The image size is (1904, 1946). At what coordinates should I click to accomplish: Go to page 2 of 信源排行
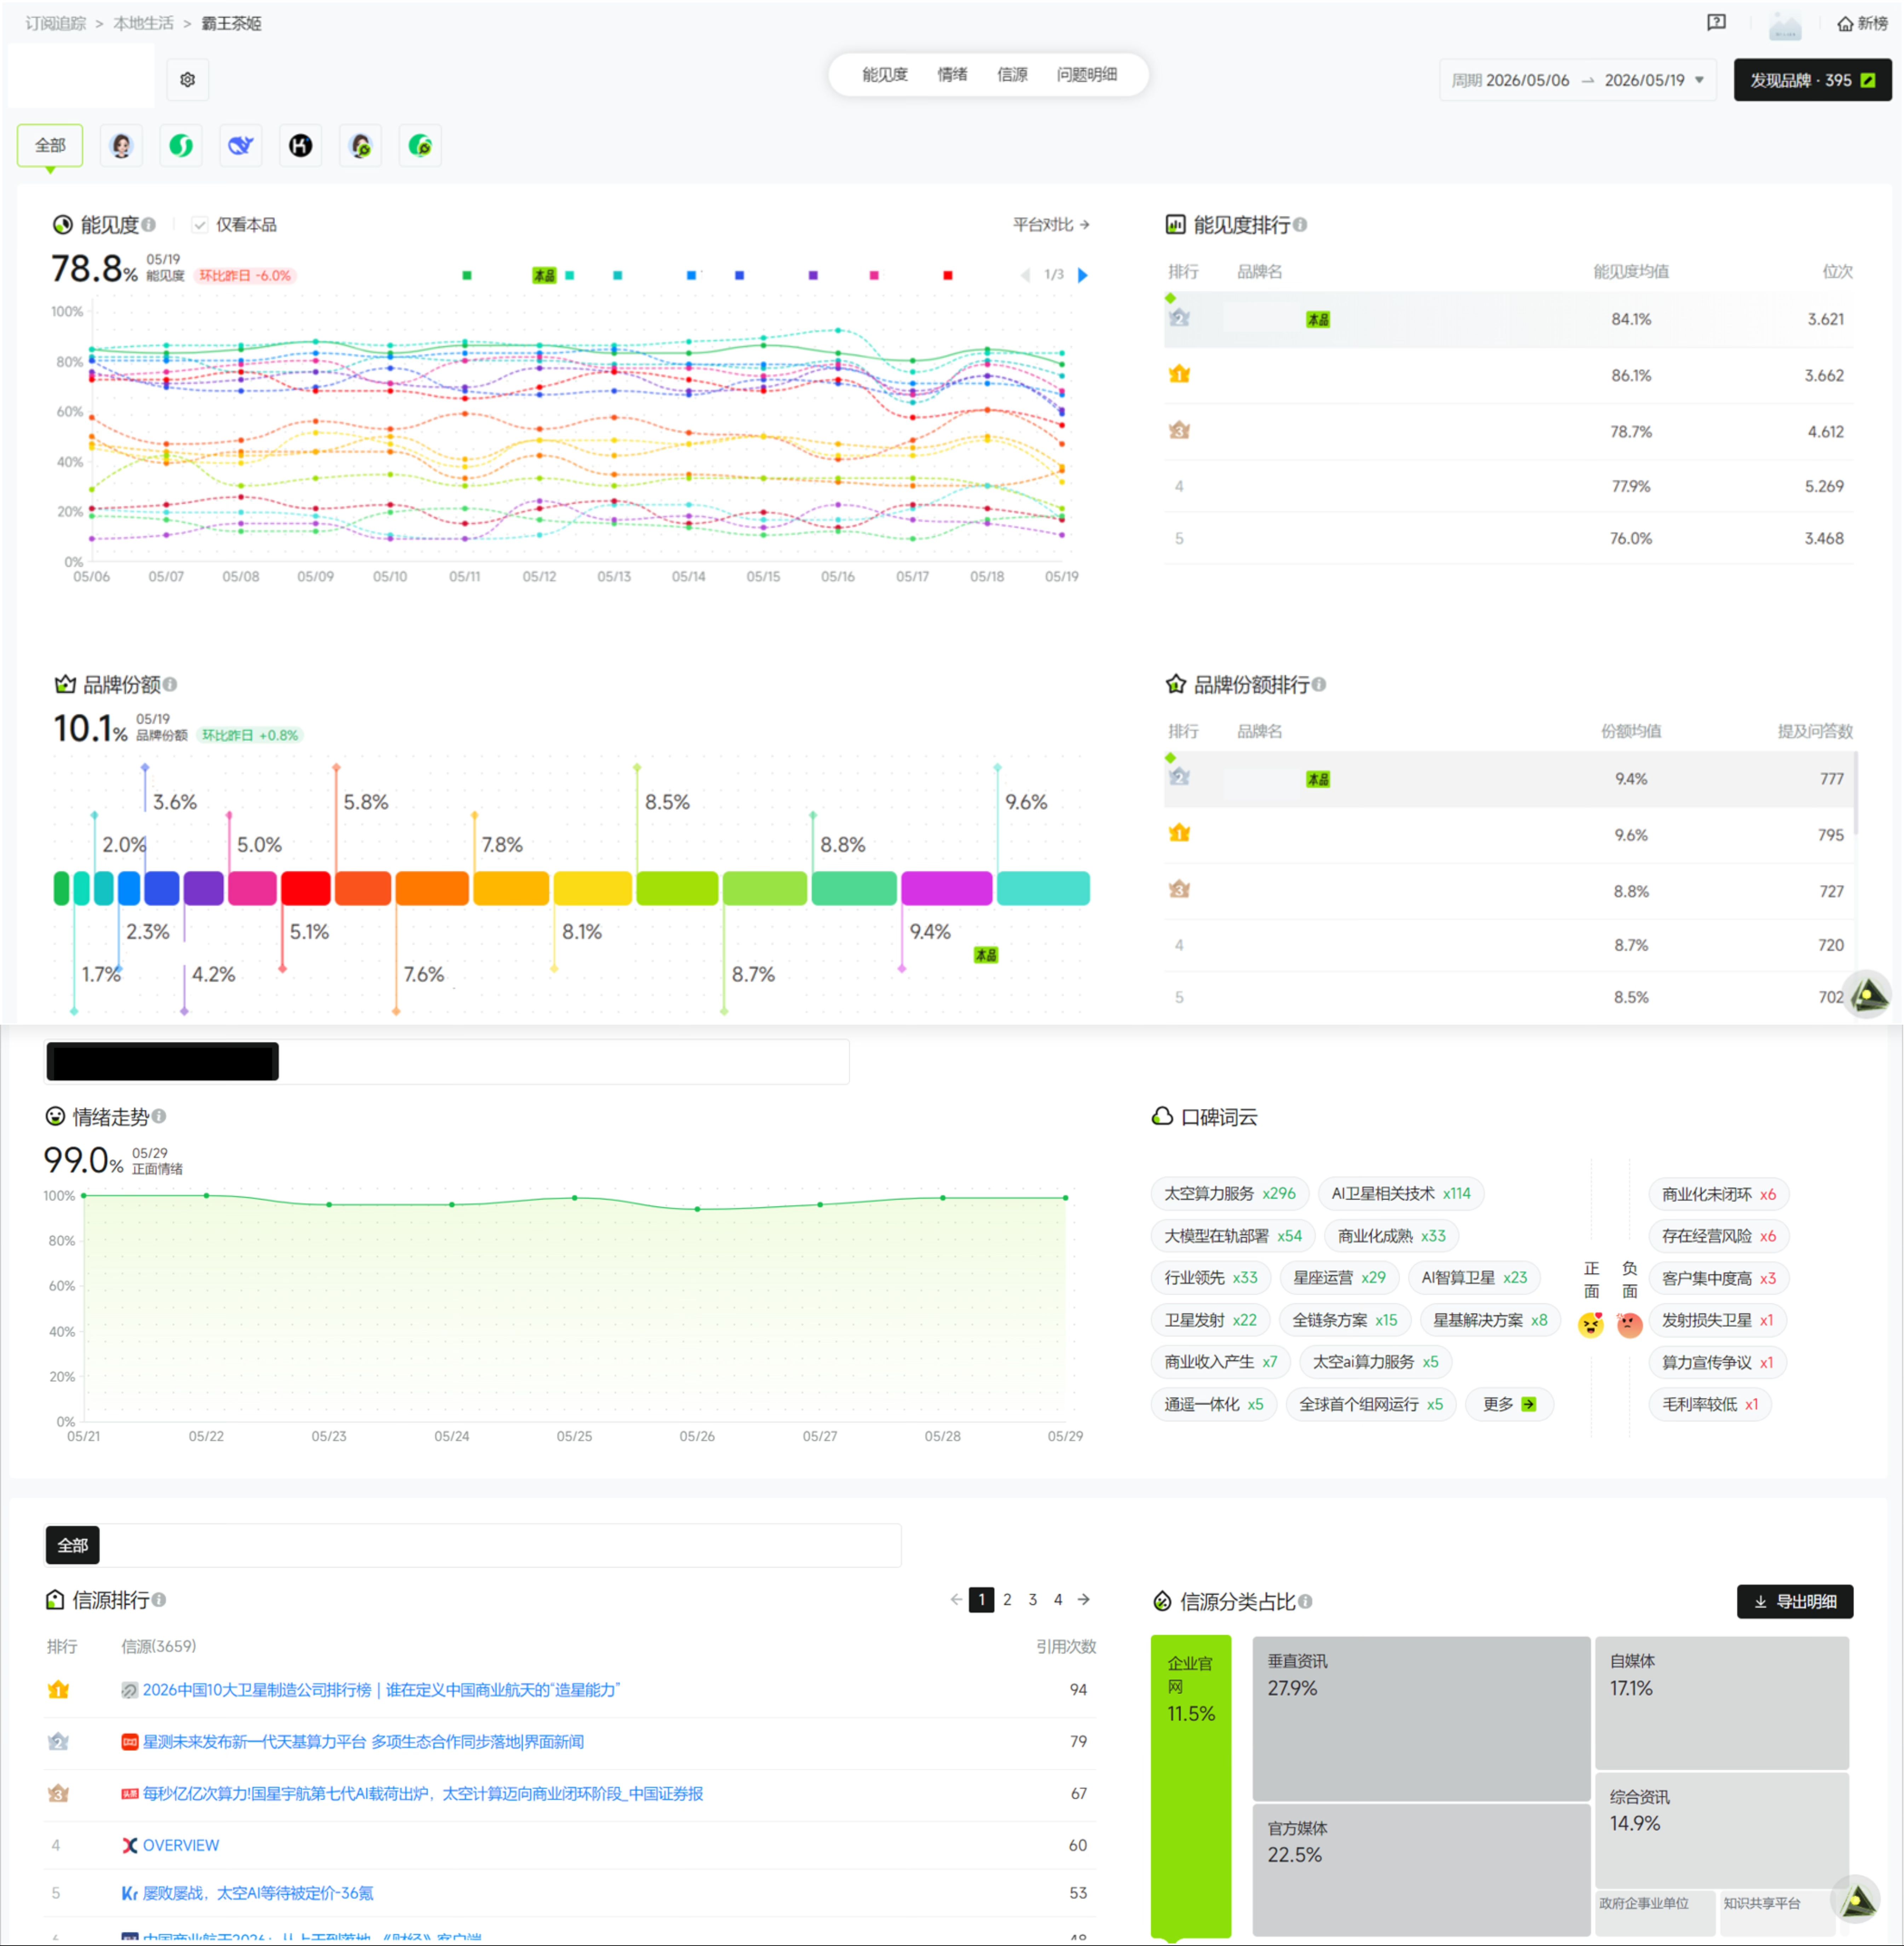point(1007,1600)
